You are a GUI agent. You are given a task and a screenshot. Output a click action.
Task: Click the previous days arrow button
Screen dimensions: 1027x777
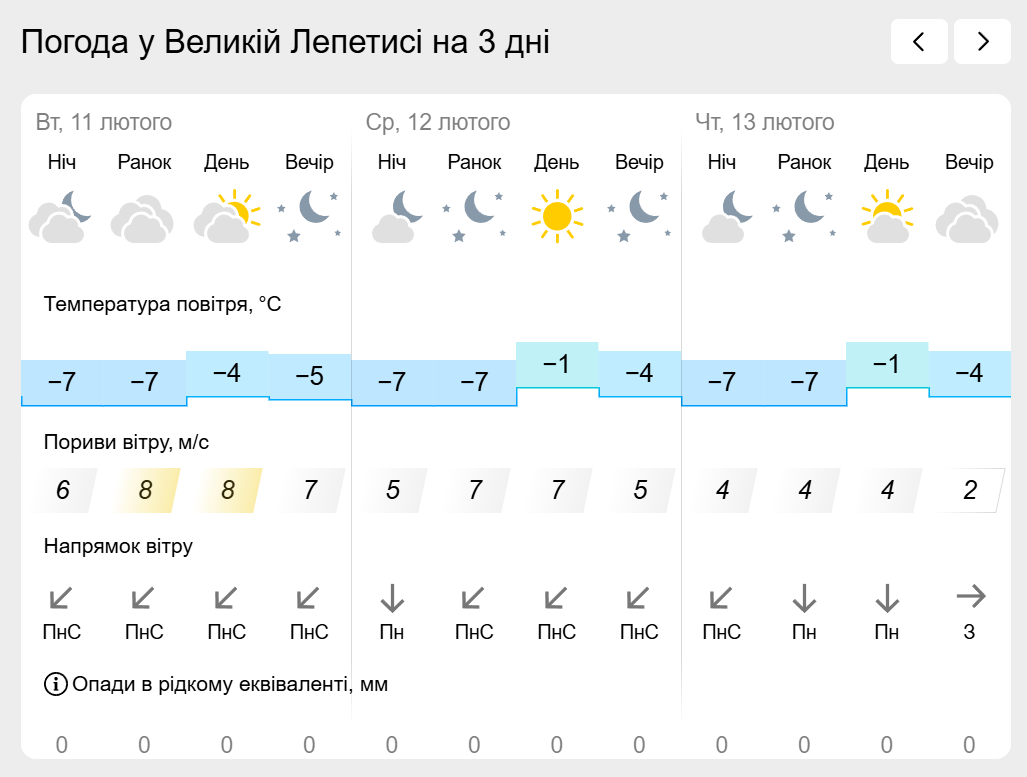[x=919, y=42]
